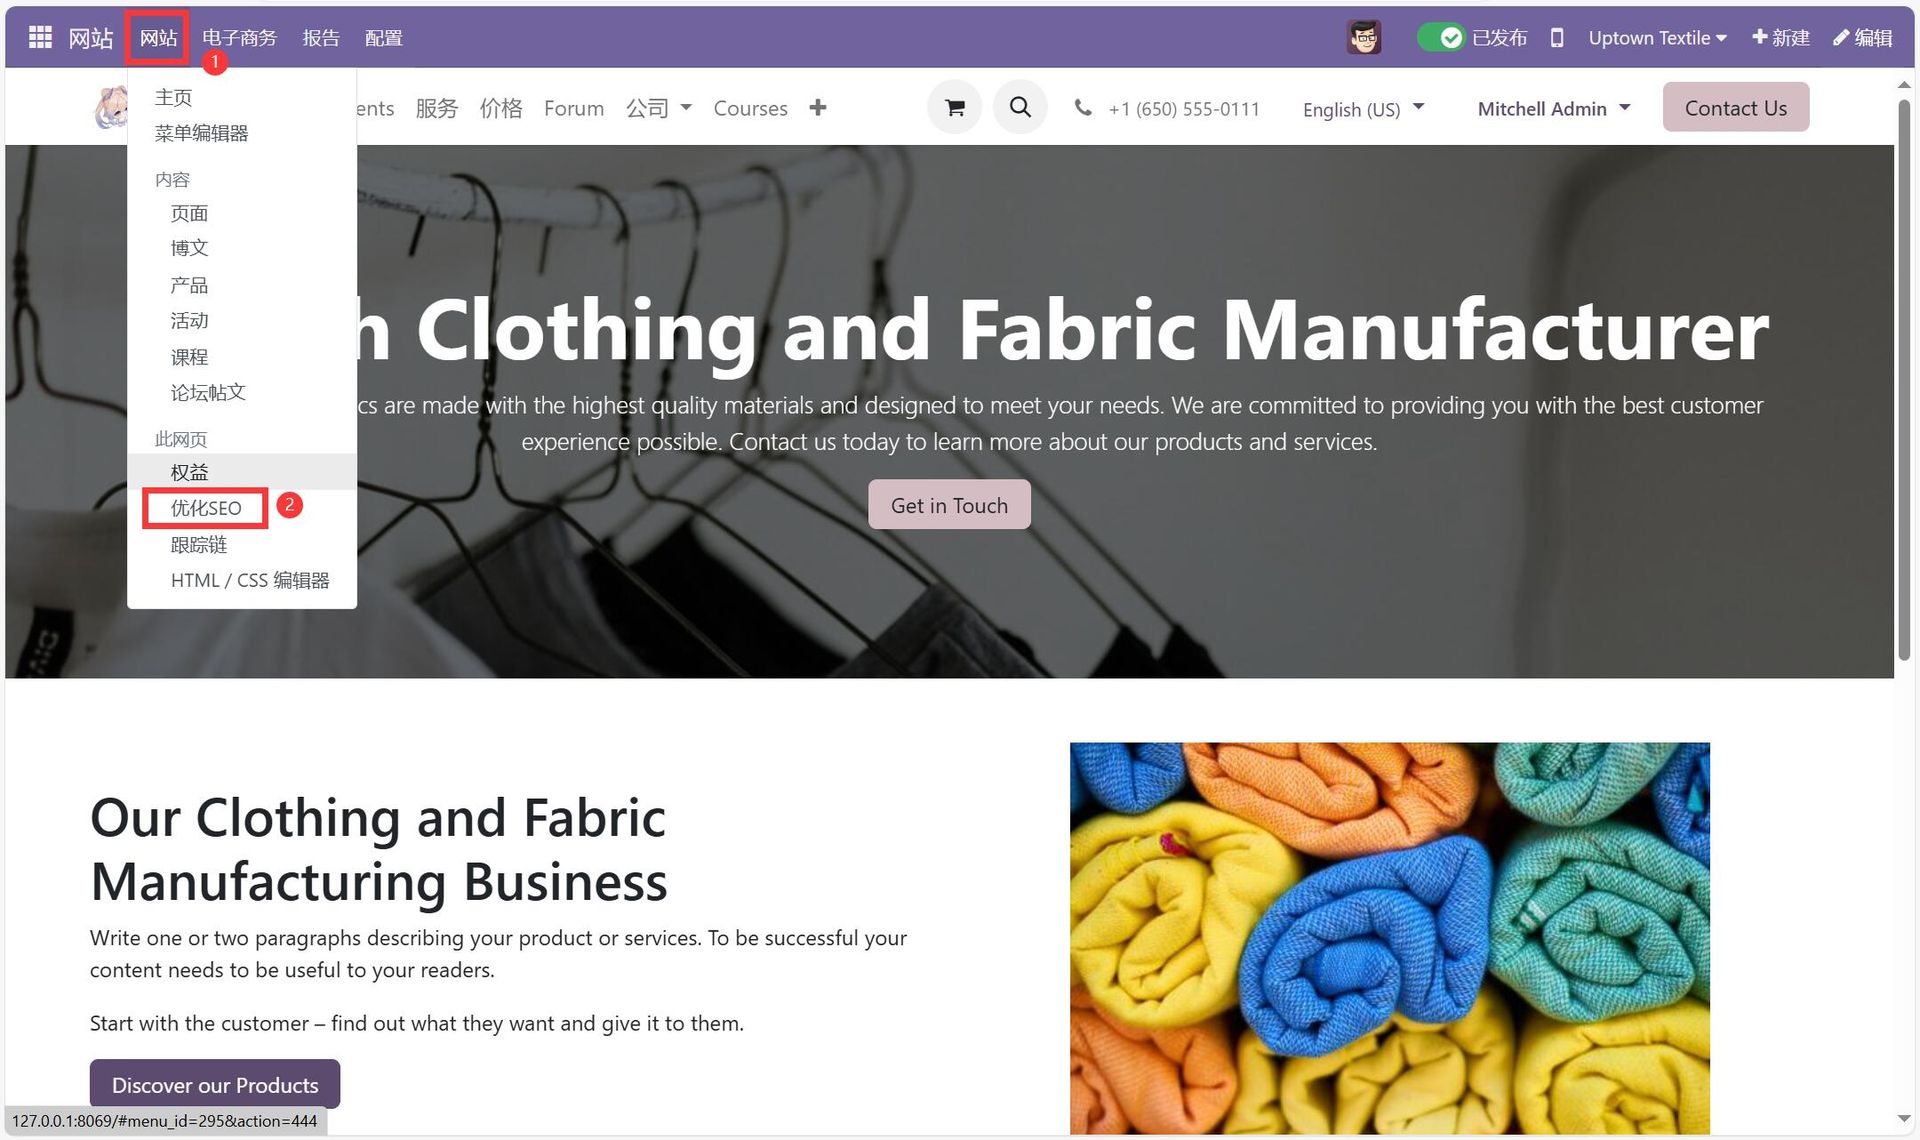Click the +1 (650) 555-0111 phone number
Screen dimensions: 1920x1140
(1184, 109)
